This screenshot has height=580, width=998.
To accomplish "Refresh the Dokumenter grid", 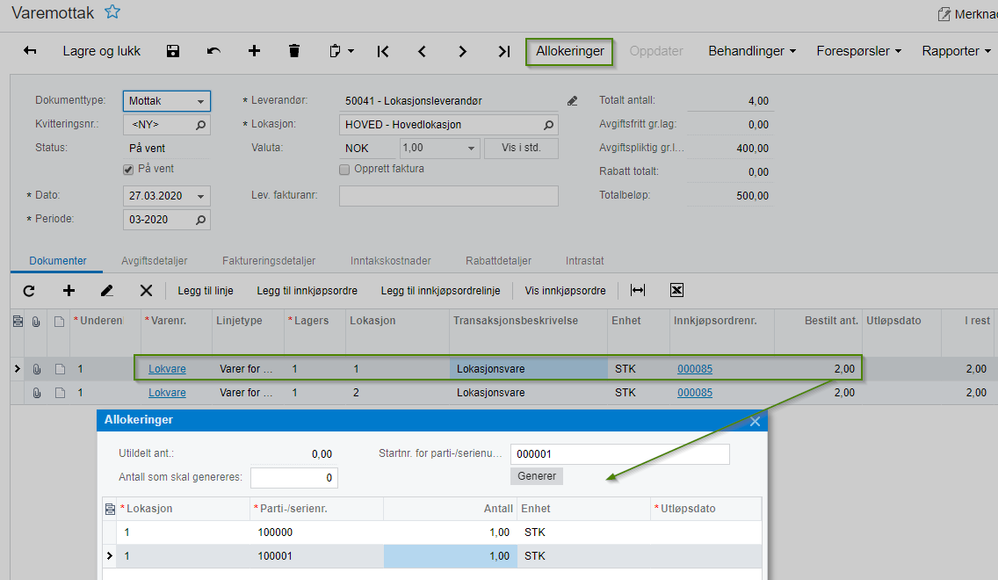I will (x=29, y=291).
